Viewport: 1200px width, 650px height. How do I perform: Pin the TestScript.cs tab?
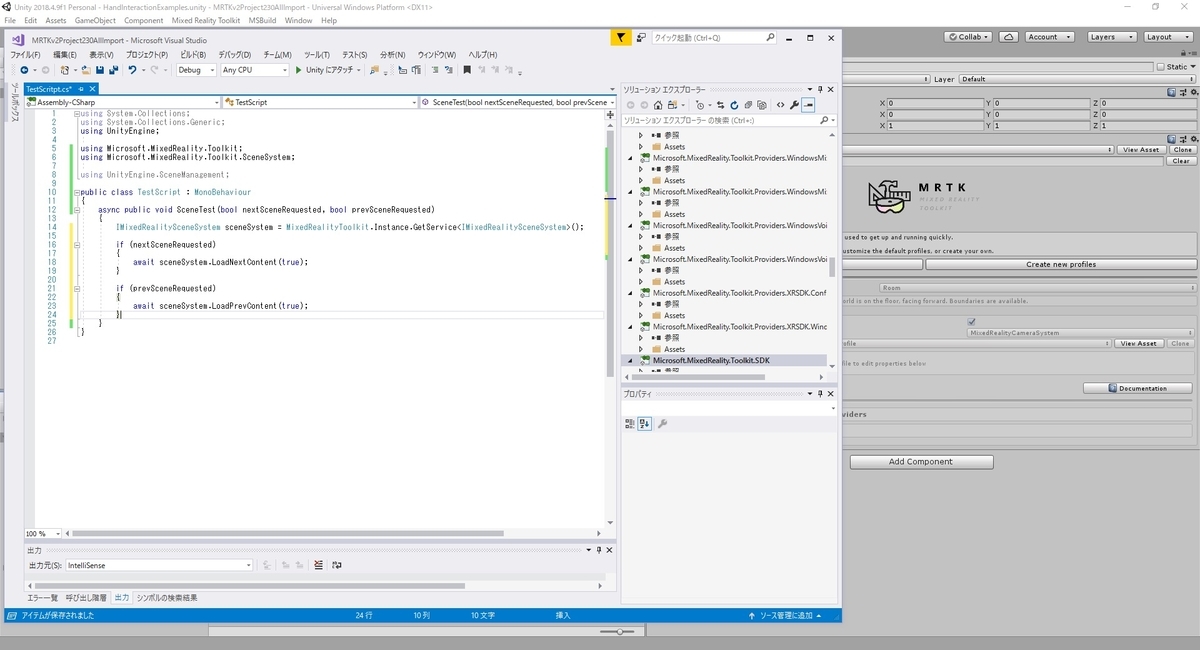81,89
